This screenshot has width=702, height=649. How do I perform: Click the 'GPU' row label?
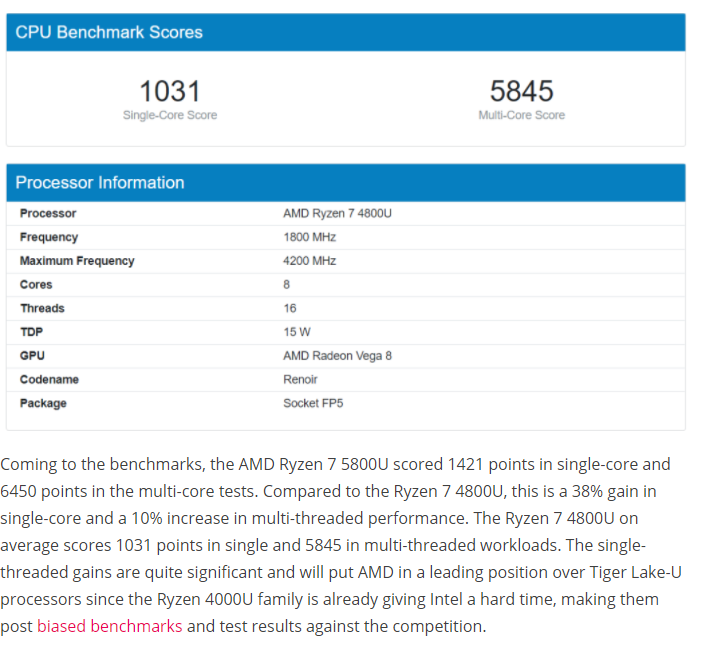[x=32, y=356]
